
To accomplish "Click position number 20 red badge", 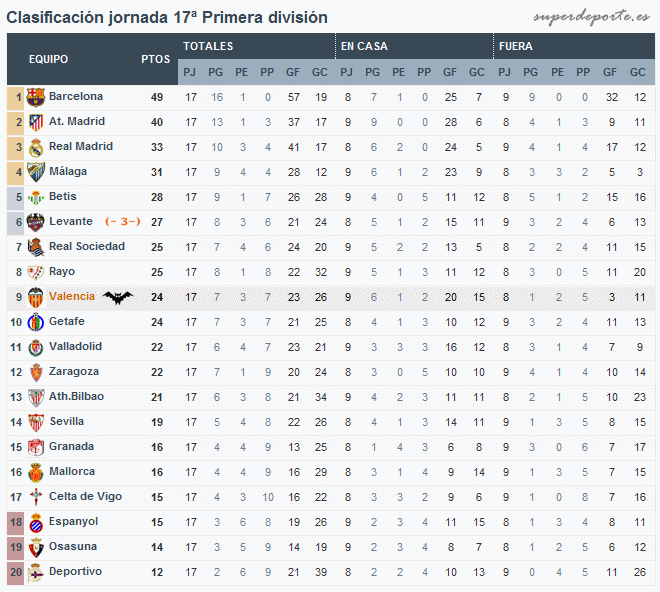I will pos(16,573).
